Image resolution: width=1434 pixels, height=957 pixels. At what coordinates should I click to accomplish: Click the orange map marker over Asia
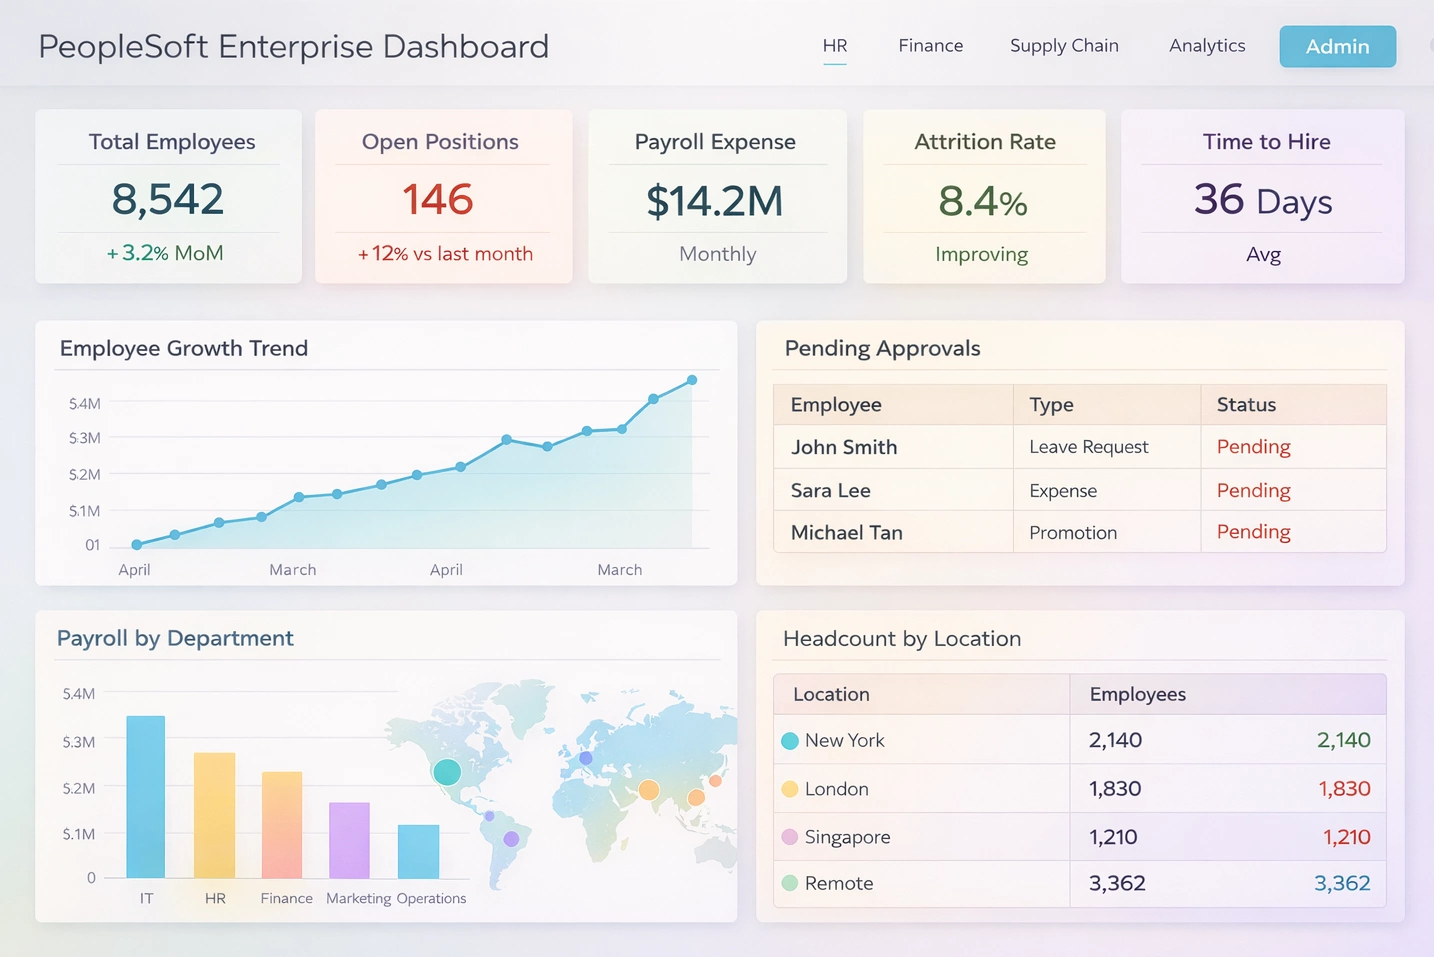pyautogui.click(x=650, y=789)
